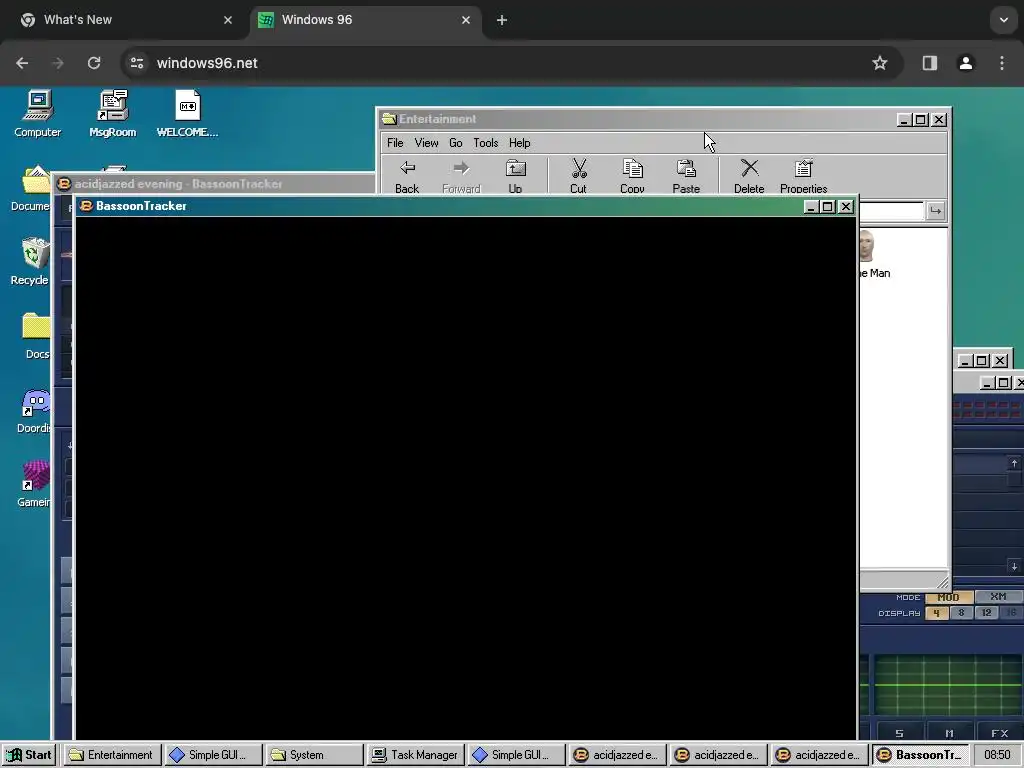Toggle mute M on tracker channel
This screenshot has width=1024, height=768.
click(950, 733)
